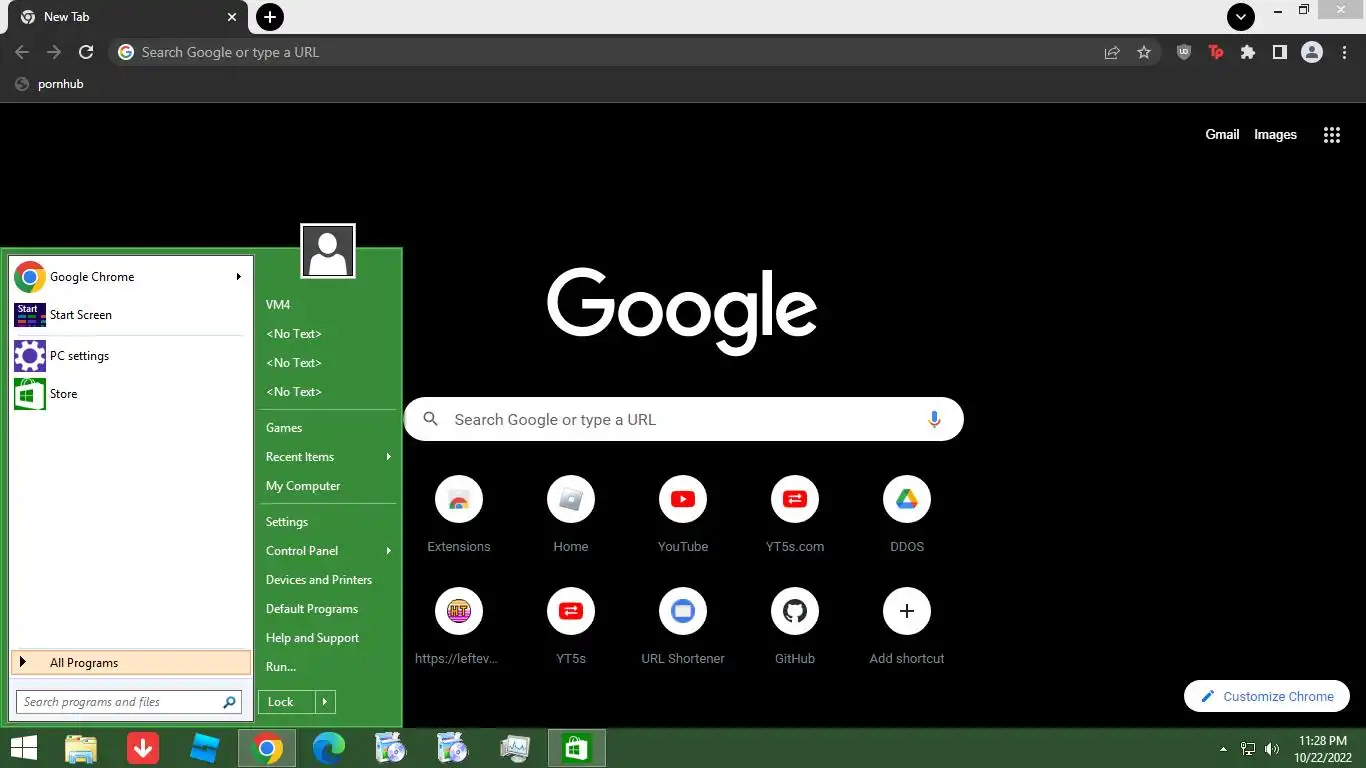Open the performance monitor taskbar icon

pyautogui.click(x=515, y=748)
